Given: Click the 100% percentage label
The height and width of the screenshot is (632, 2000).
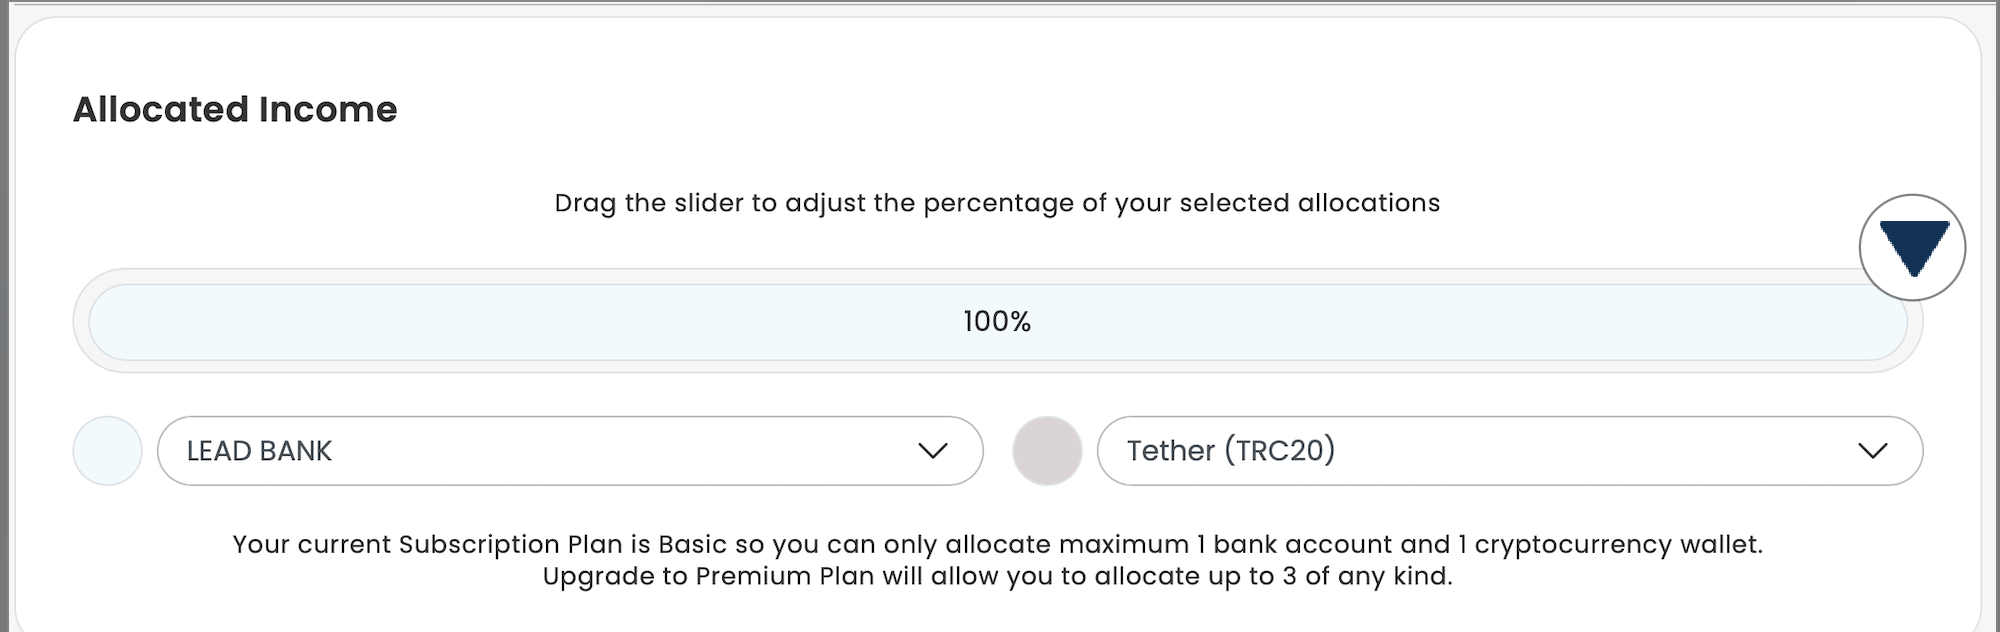Looking at the screenshot, I should coord(997,322).
